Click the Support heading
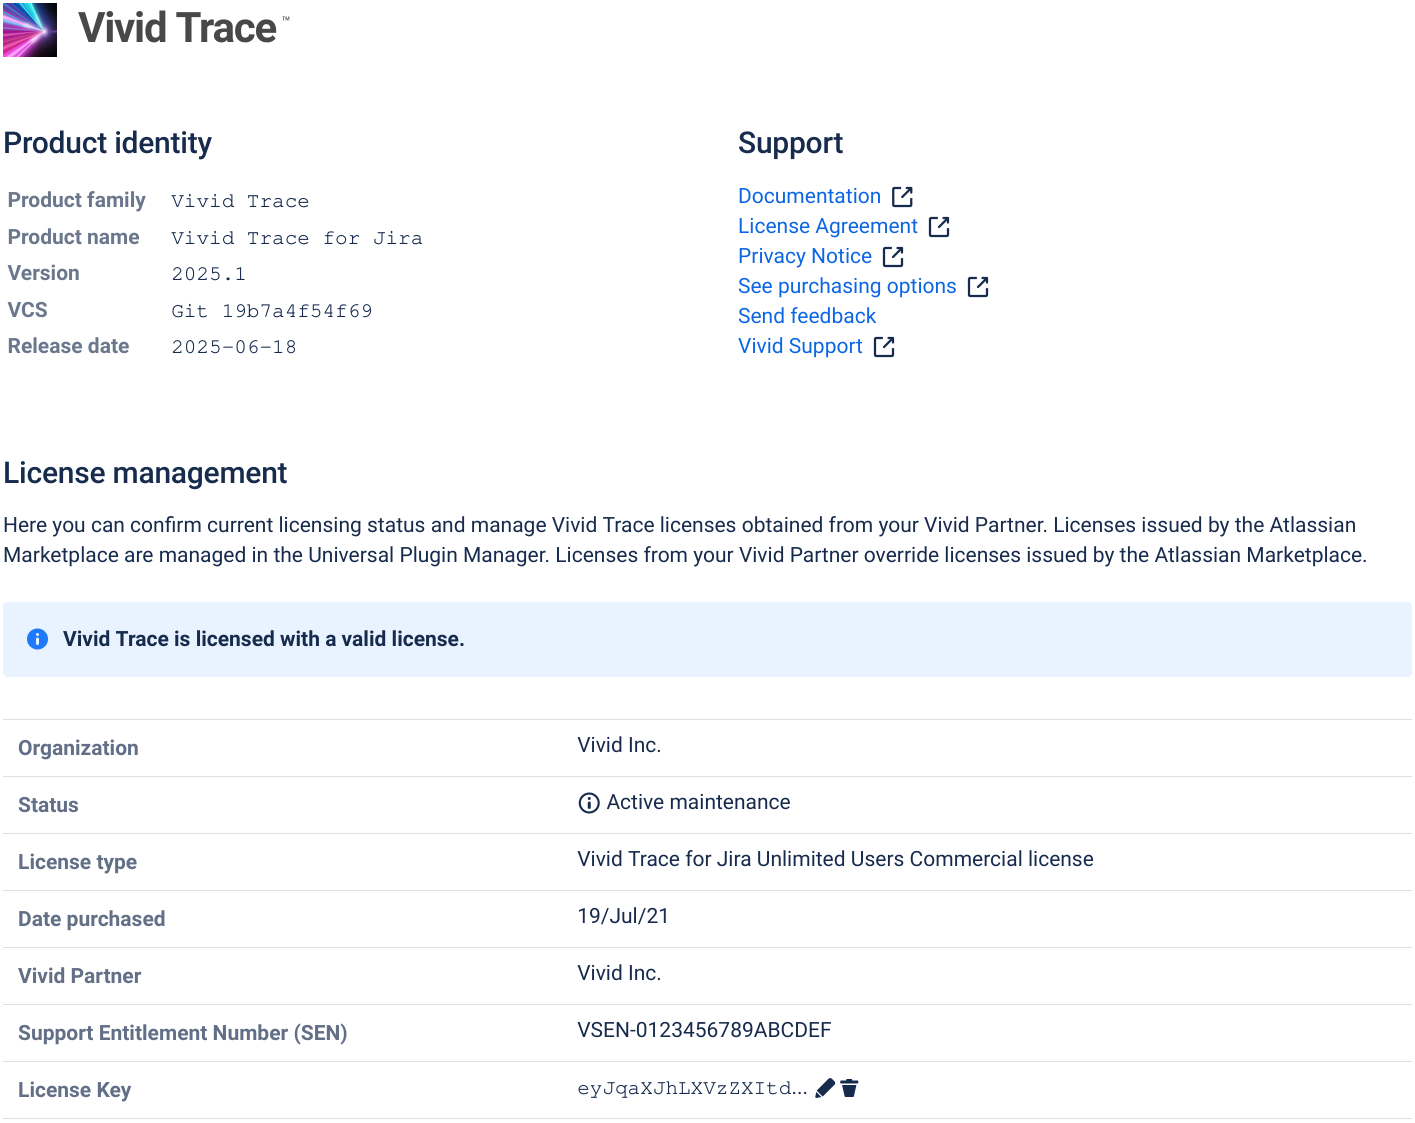Viewport: 1415px width, 1123px height. click(790, 143)
